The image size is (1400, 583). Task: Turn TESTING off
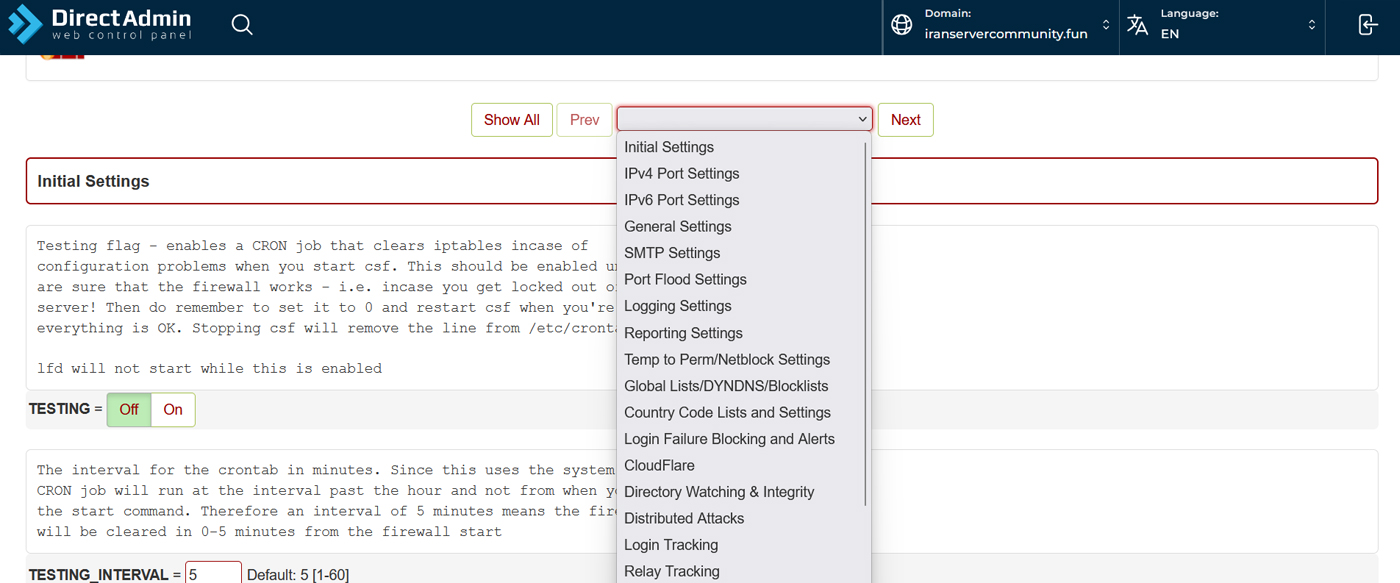(x=129, y=409)
